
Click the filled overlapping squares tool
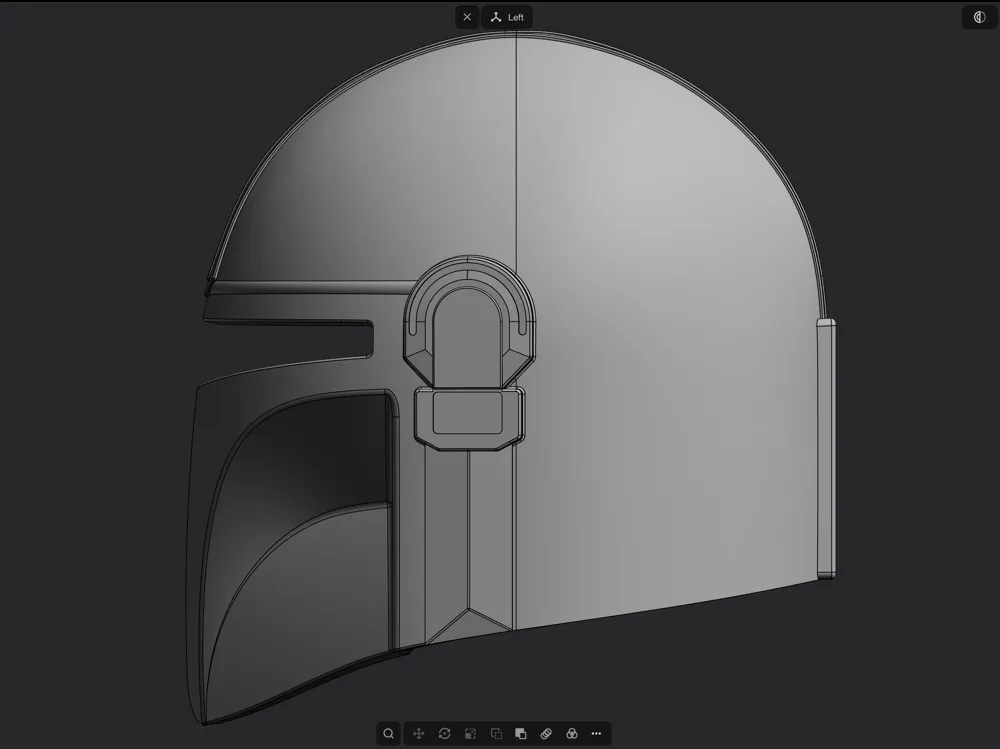point(520,734)
